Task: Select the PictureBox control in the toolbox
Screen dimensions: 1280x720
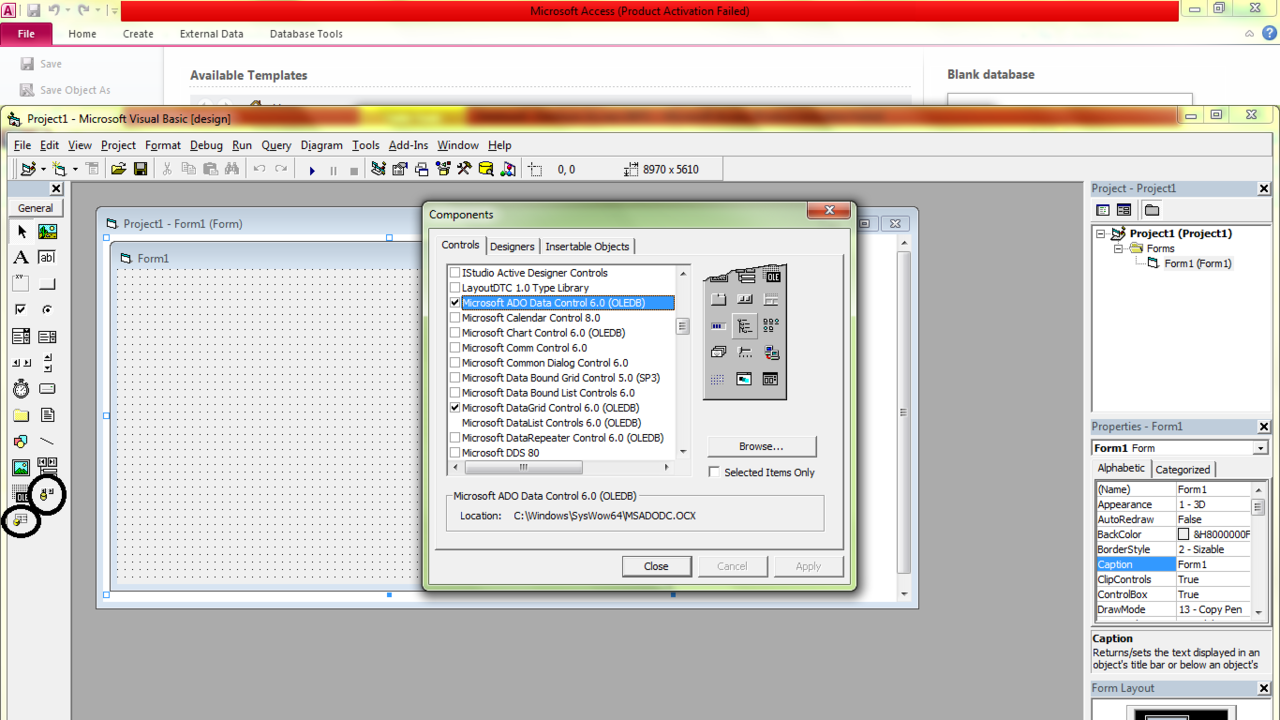Action: 47,232
